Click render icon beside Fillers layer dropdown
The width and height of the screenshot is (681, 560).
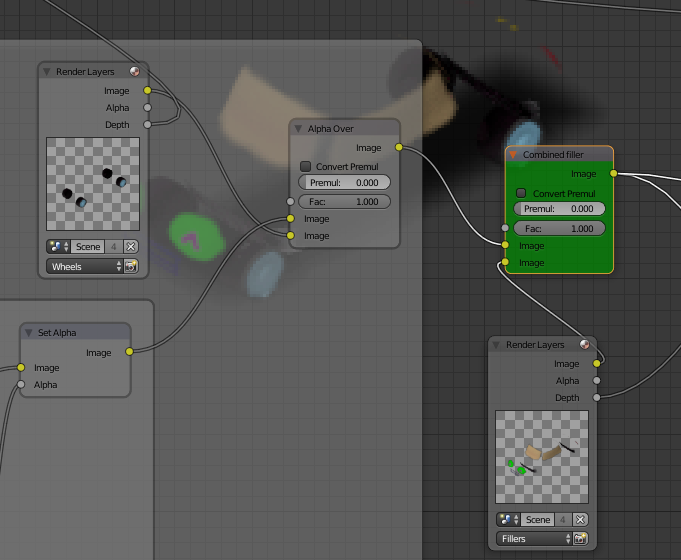click(580, 539)
